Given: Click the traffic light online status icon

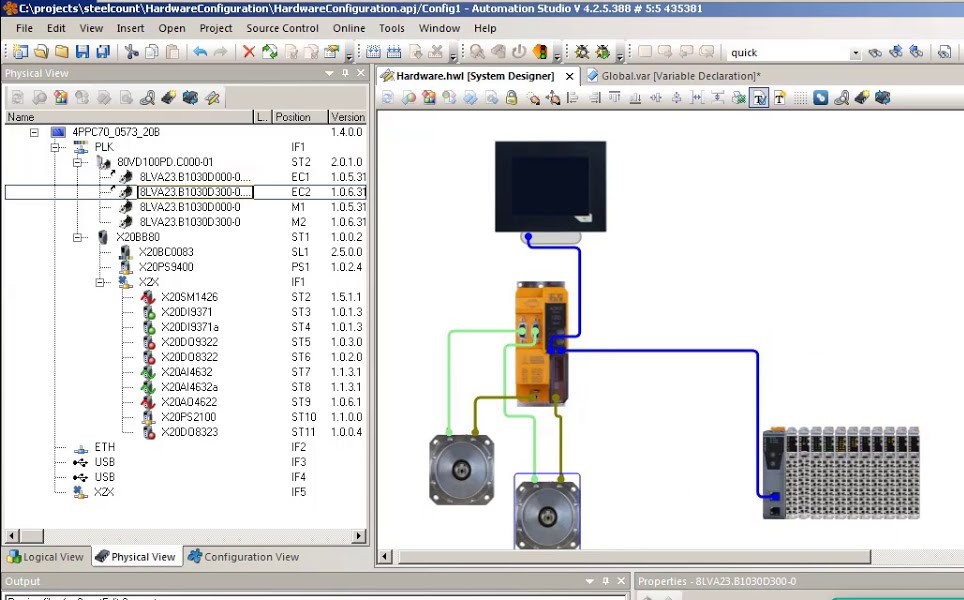Looking at the screenshot, I should pos(540,52).
